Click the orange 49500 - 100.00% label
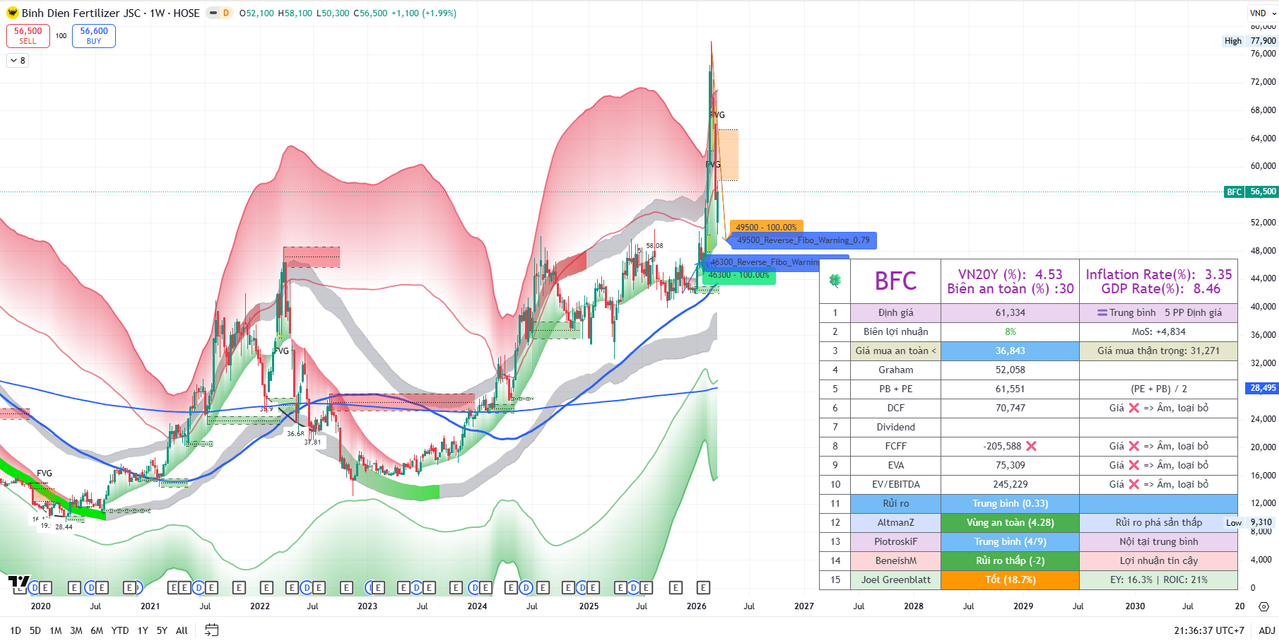 (x=766, y=227)
